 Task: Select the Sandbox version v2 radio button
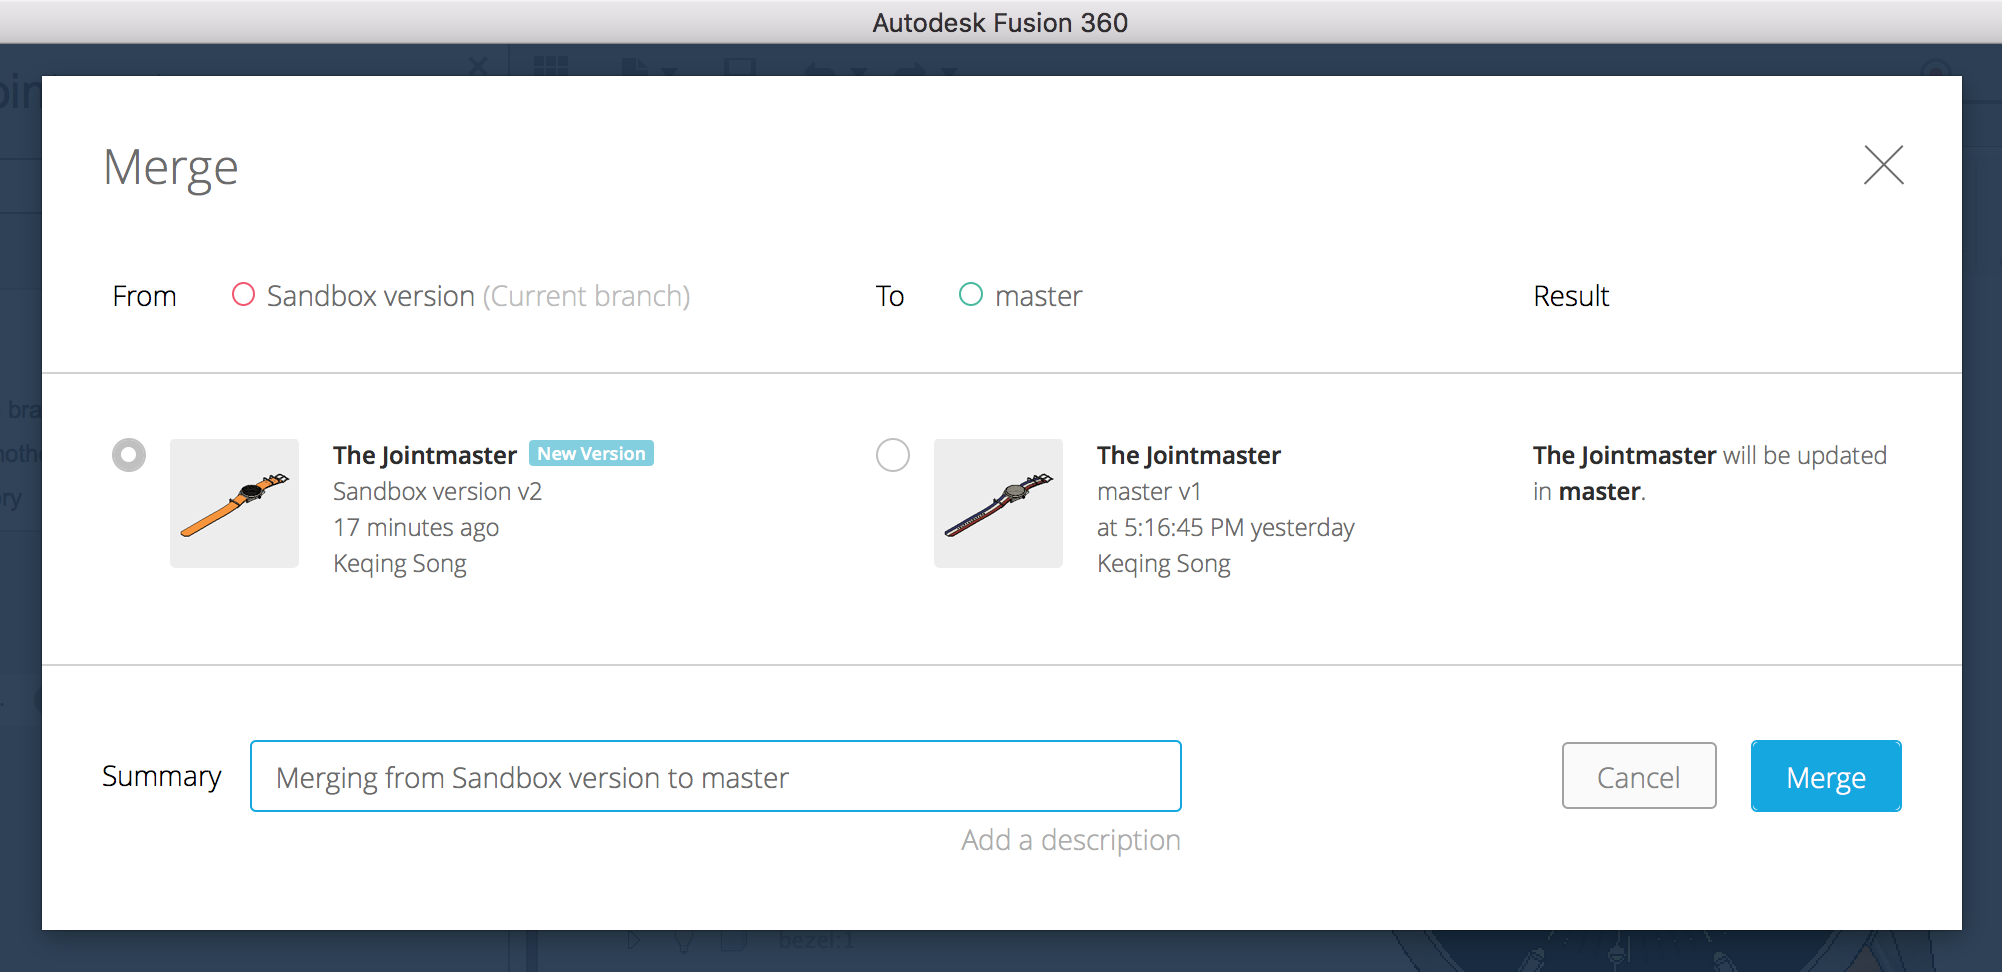pyautogui.click(x=129, y=455)
